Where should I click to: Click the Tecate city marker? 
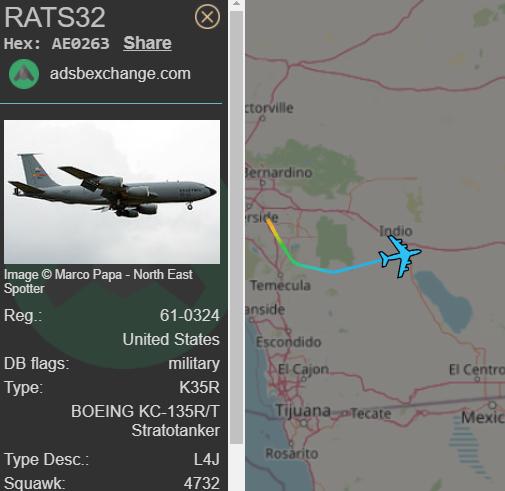(x=345, y=413)
